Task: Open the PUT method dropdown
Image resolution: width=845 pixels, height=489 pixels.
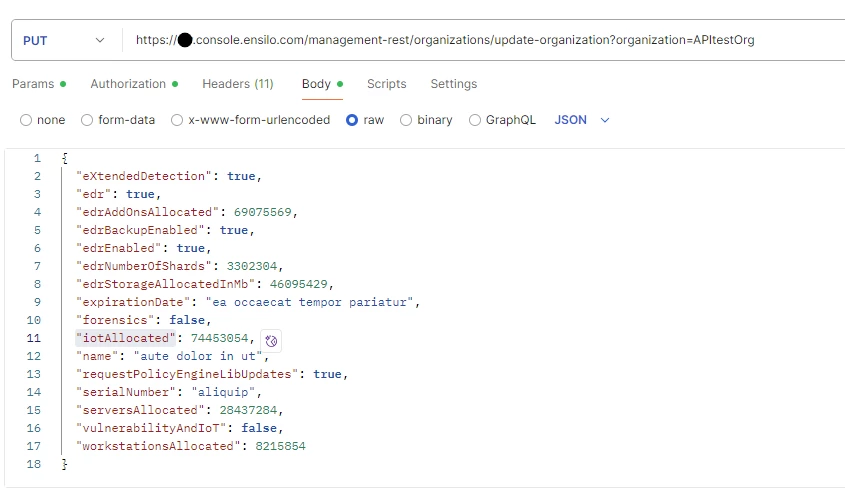Action: pyautogui.click(x=64, y=40)
